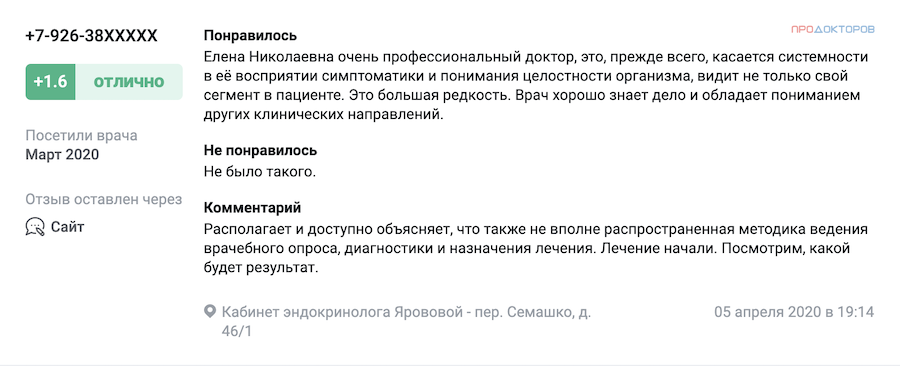
Task: Click the Не понравилось section heading
Action: click(261, 151)
